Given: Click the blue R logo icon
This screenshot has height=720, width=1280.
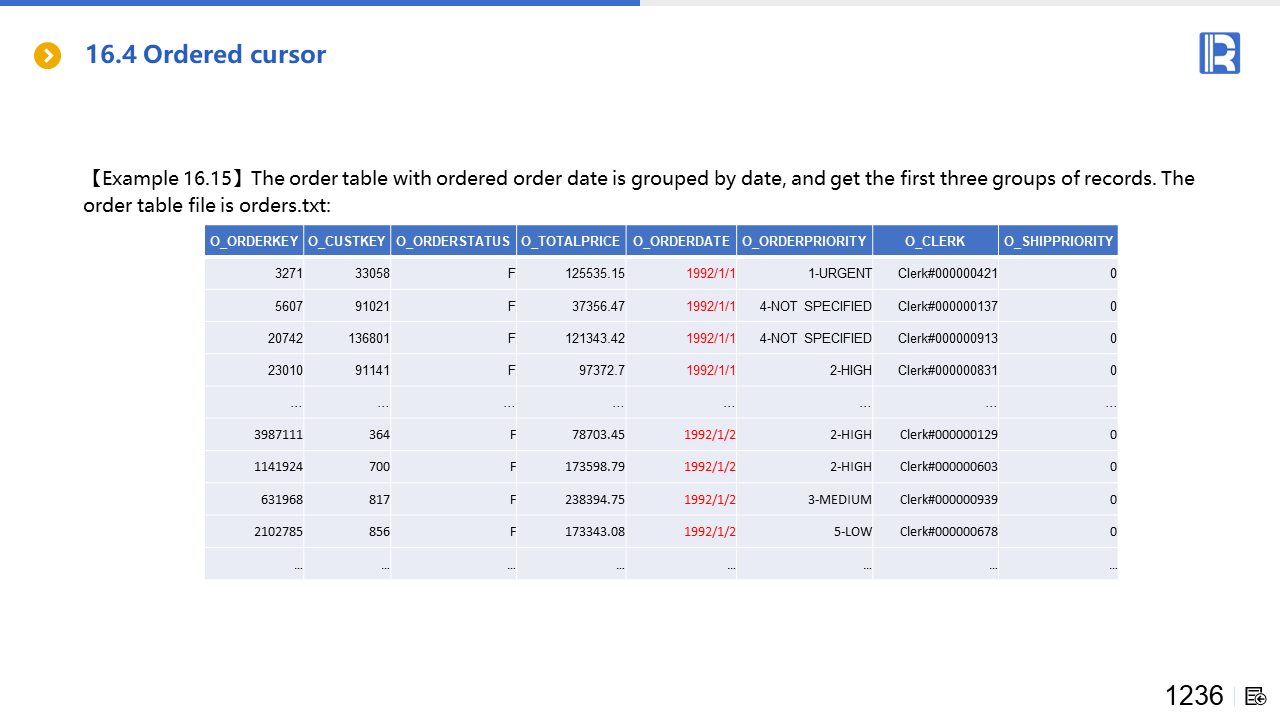Looking at the screenshot, I should point(1219,53).
